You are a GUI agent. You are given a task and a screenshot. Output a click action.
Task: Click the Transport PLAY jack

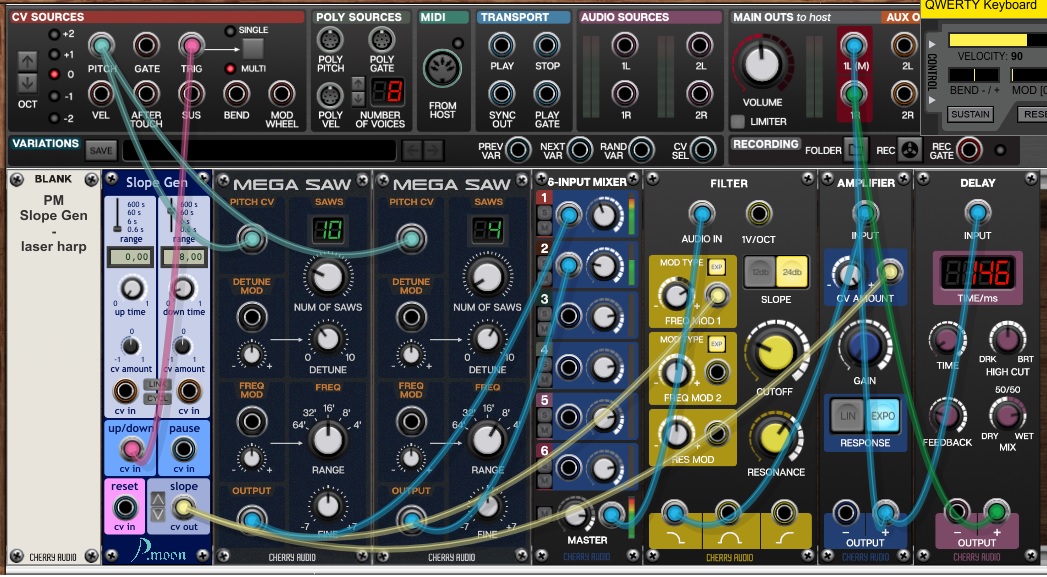(501, 46)
